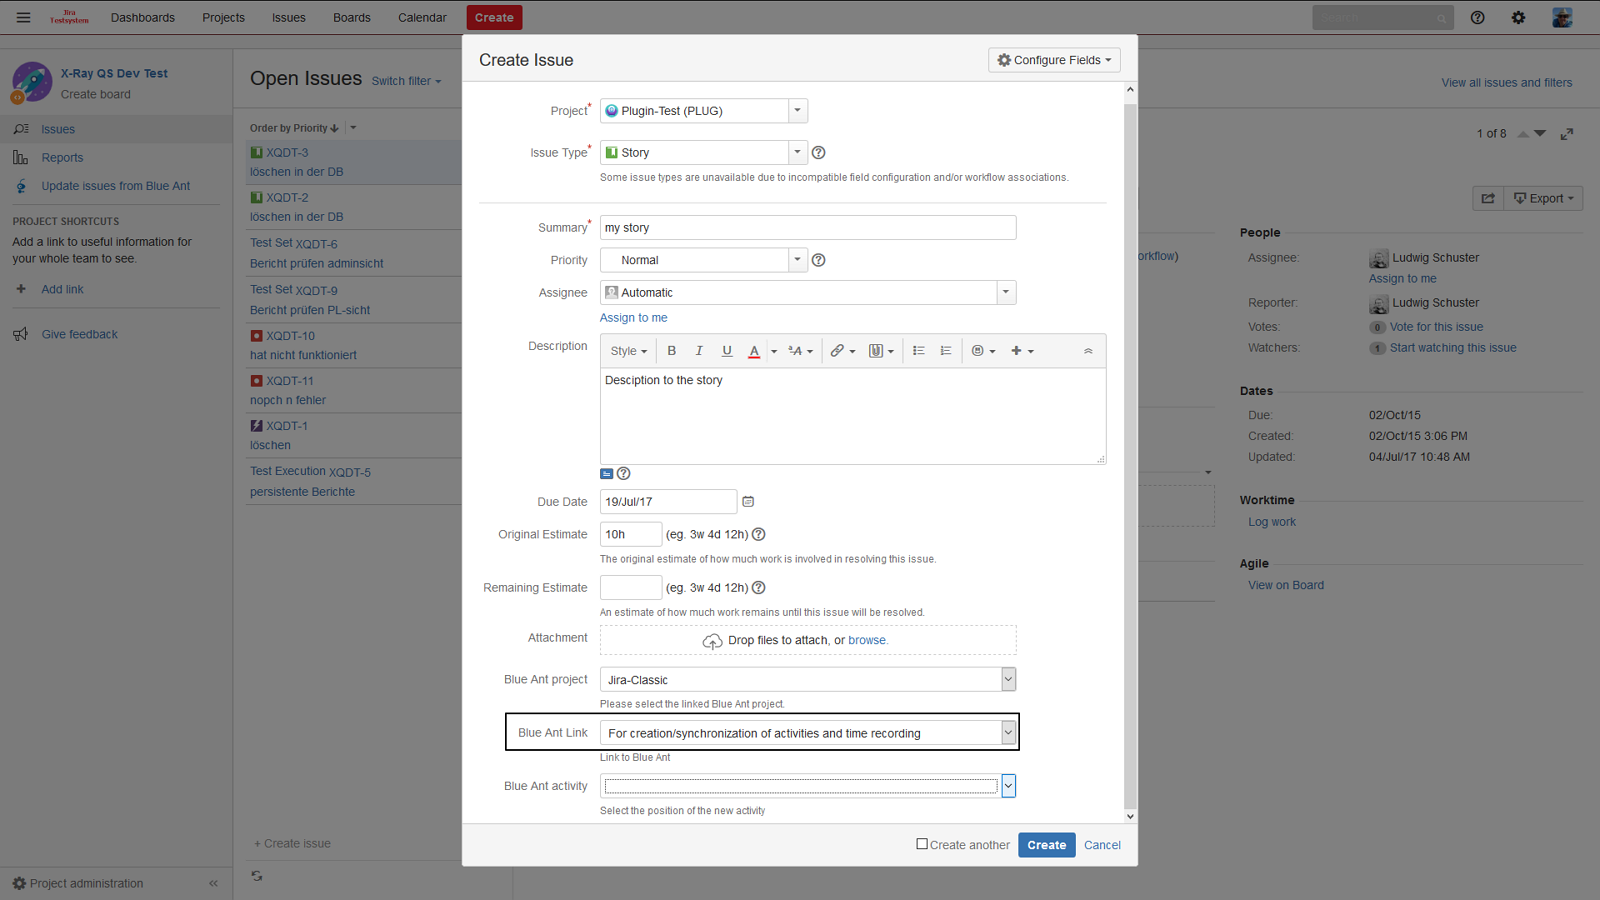This screenshot has width=1600, height=900.
Task: Go to the next issue arrow
Action: tap(1540, 134)
